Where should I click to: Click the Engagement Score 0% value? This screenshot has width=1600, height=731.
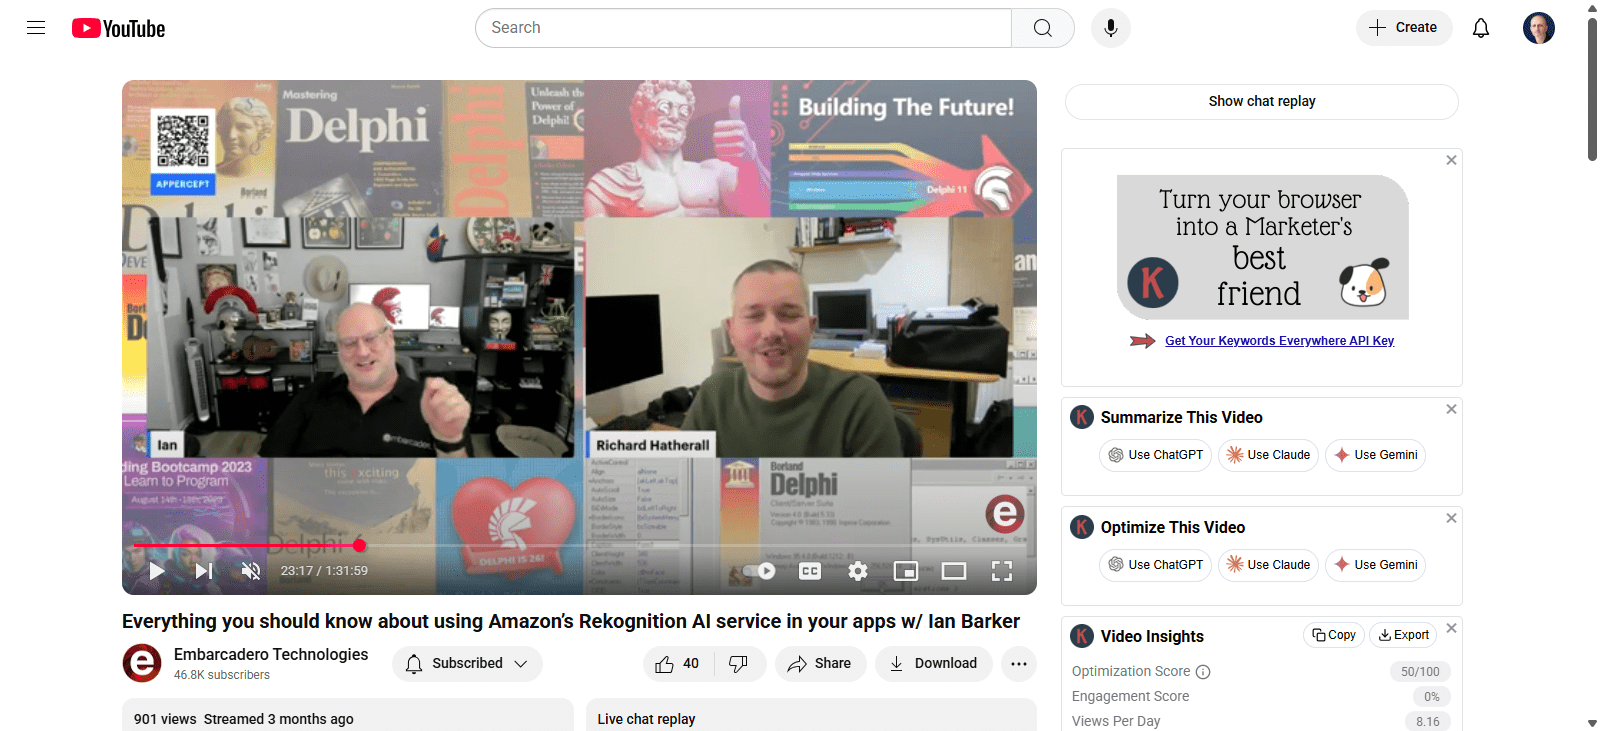coord(1432,697)
